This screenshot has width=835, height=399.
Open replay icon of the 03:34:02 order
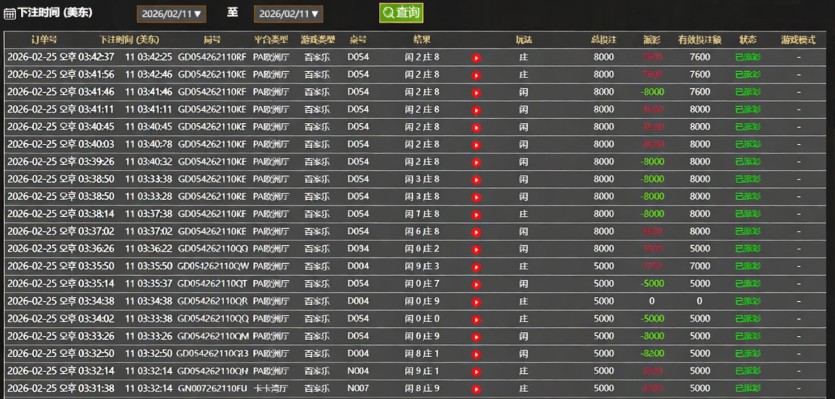pos(476,320)
